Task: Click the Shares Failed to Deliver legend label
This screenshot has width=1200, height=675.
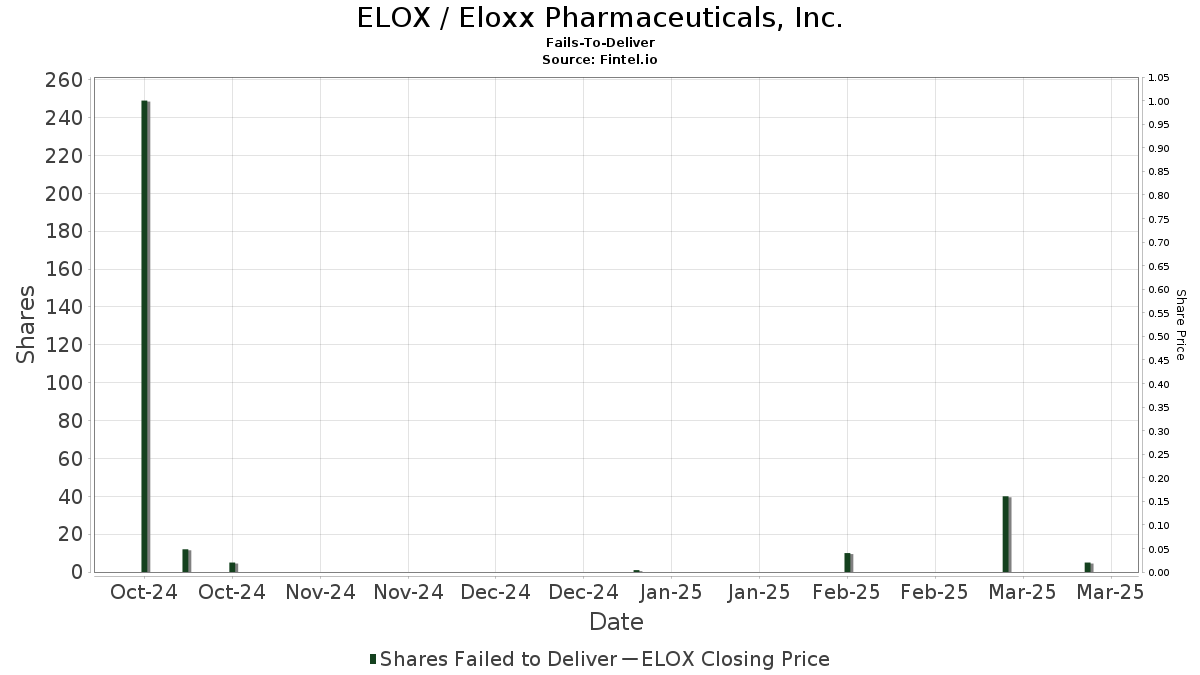Action: [499, 659]
